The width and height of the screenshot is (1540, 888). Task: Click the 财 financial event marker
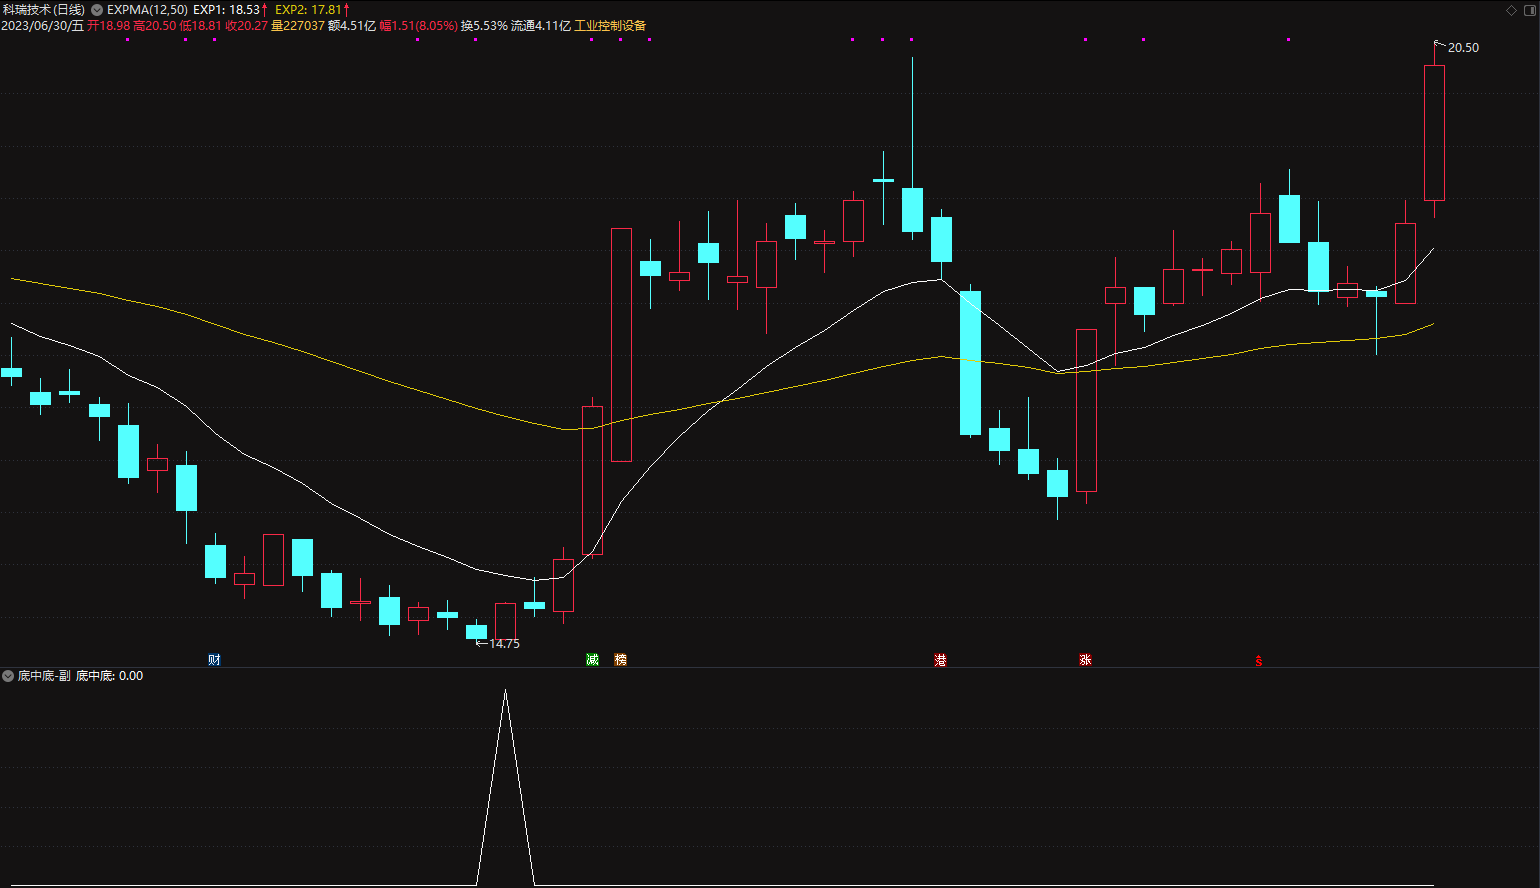[x=214, y=660]
